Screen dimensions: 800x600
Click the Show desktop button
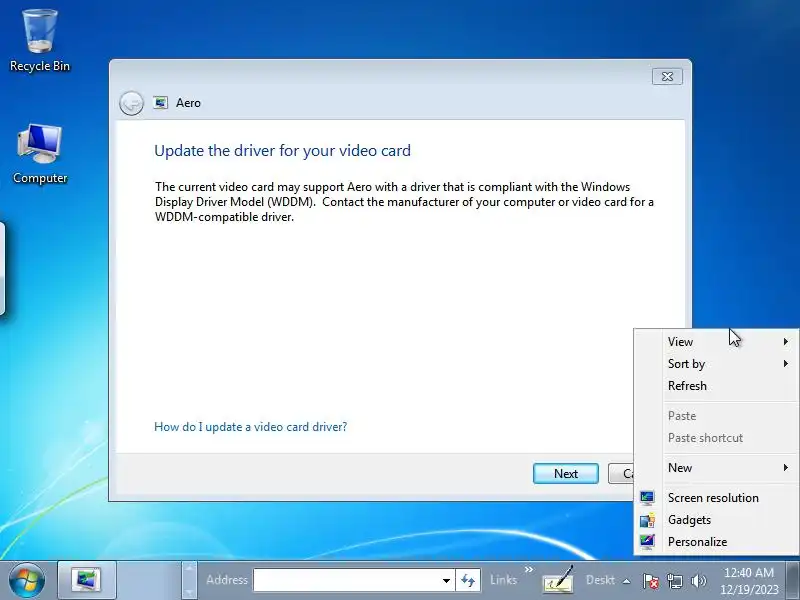792,580
